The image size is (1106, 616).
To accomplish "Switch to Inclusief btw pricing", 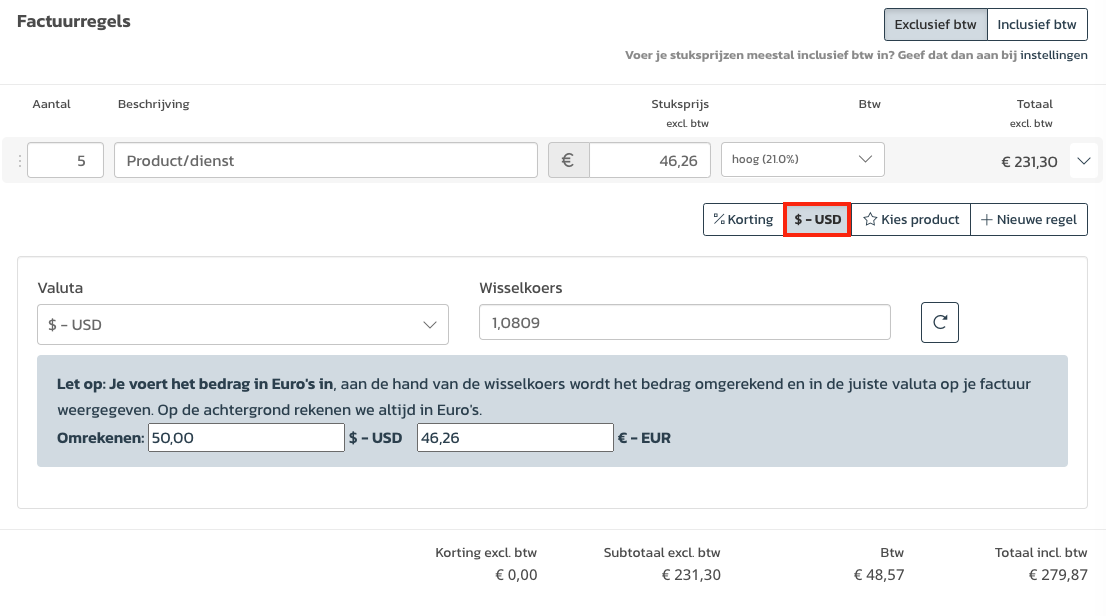I will (x=1037, y=24).
